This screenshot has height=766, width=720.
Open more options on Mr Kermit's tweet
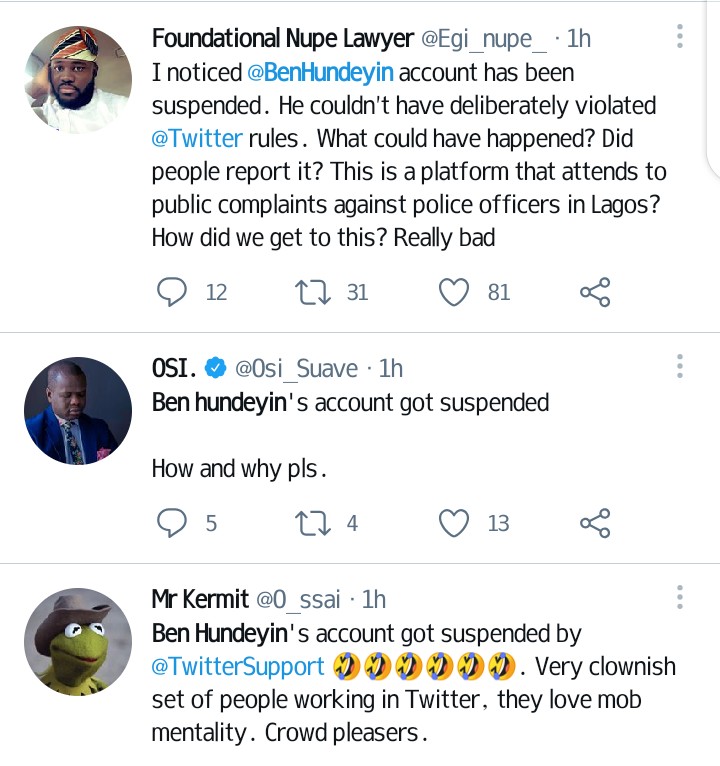pos(680,598)
